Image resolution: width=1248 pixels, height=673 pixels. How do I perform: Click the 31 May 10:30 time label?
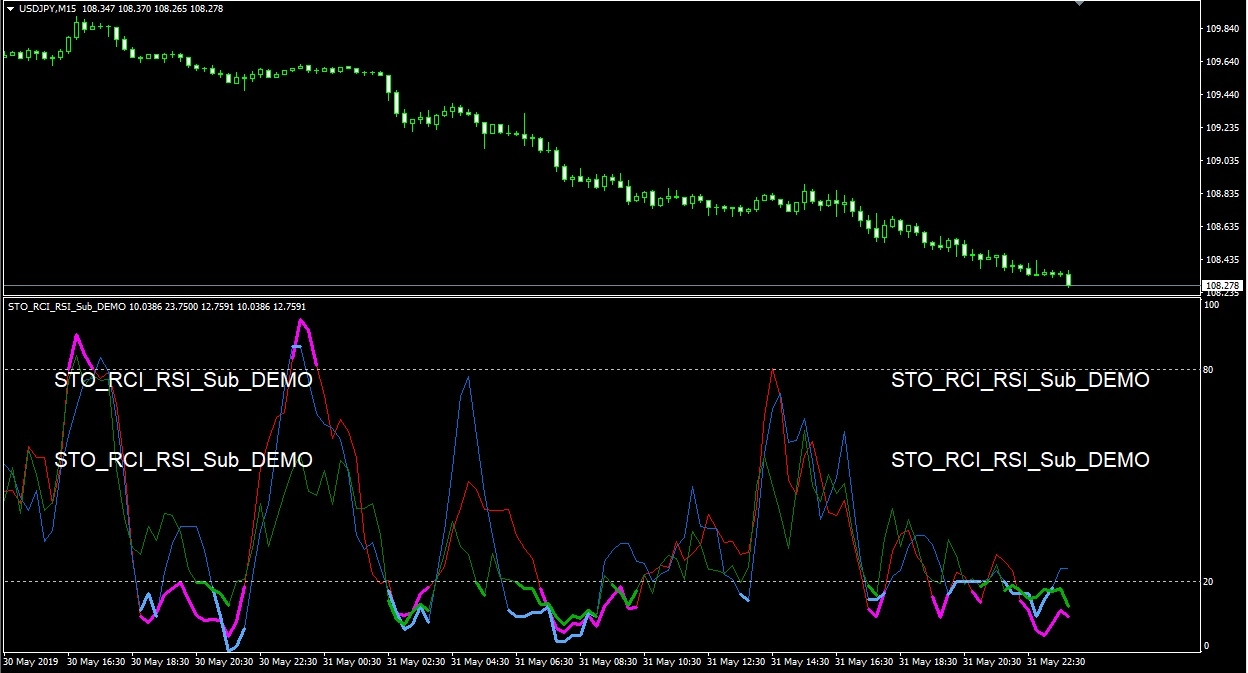click(674, 662)
